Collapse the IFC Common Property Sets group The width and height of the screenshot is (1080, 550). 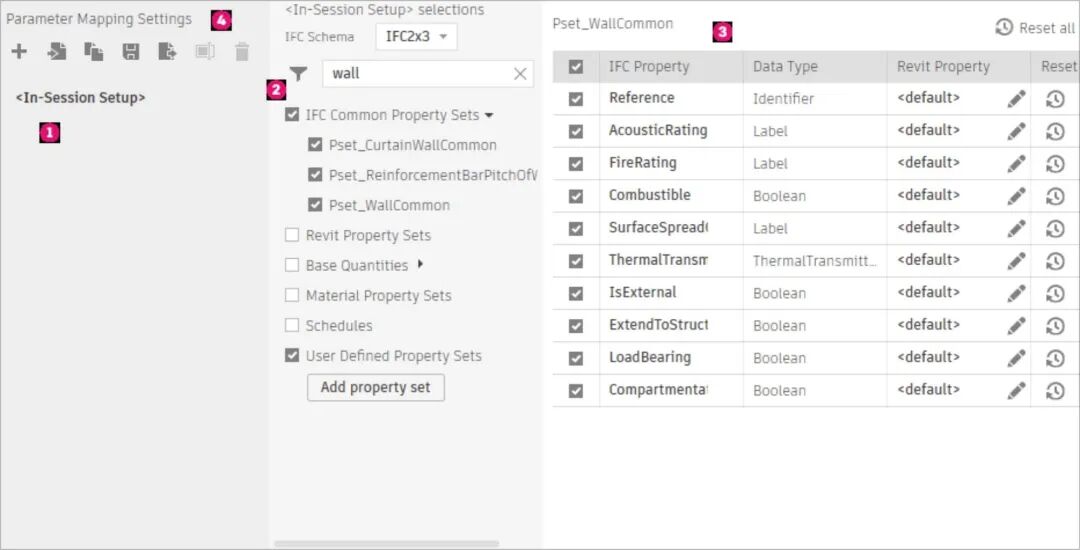(489, 116)
